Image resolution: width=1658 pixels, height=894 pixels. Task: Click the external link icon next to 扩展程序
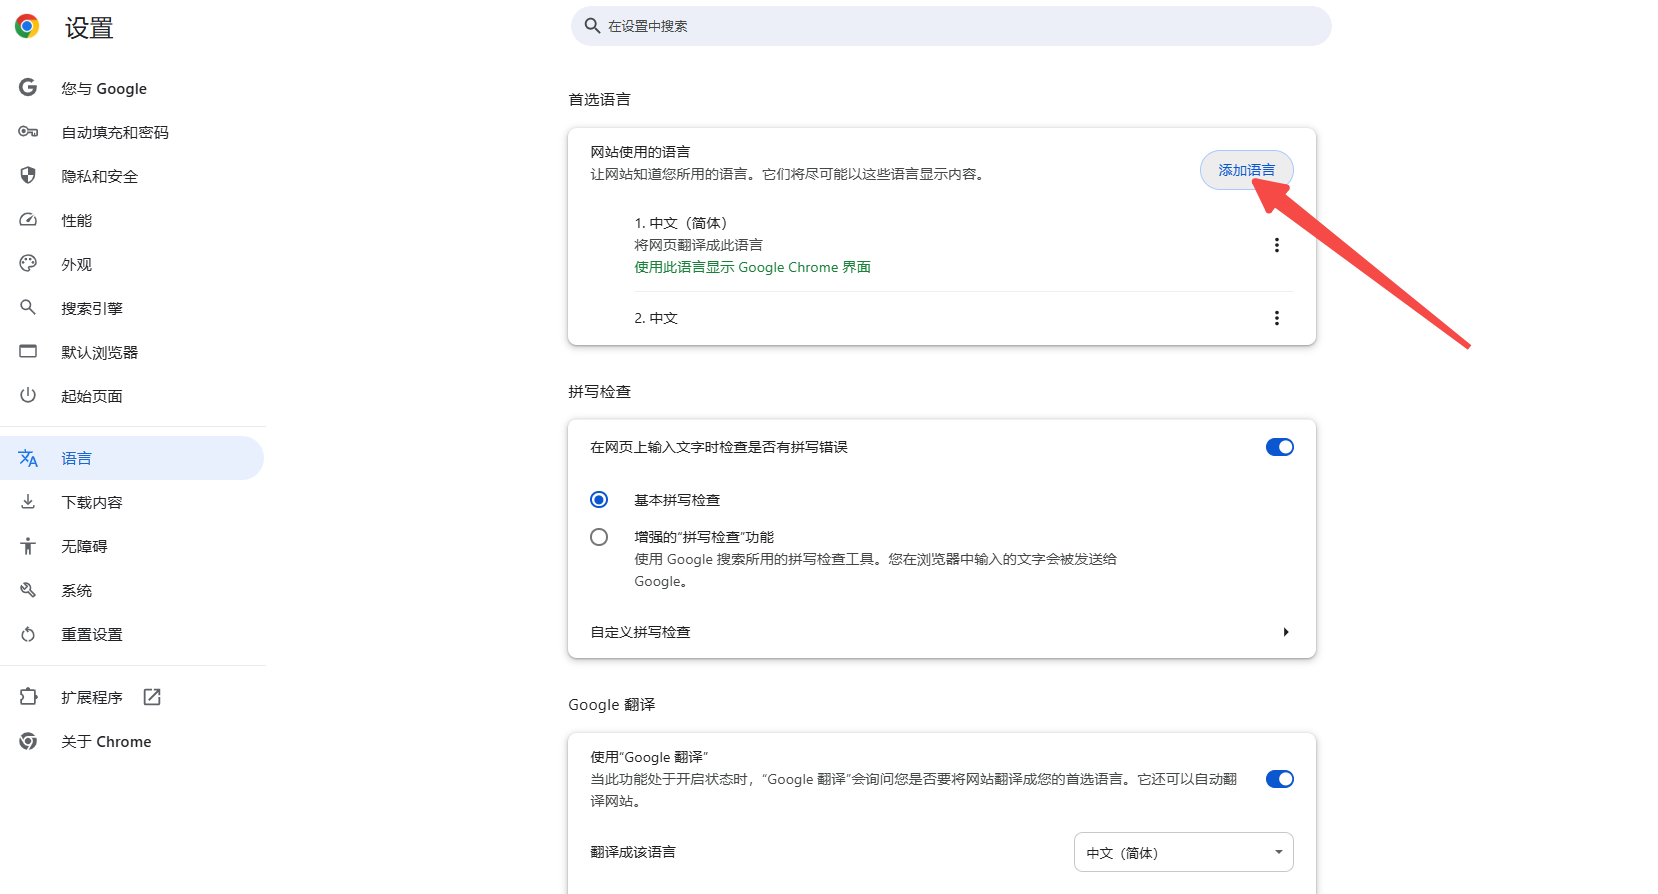(x=152, y=697)
